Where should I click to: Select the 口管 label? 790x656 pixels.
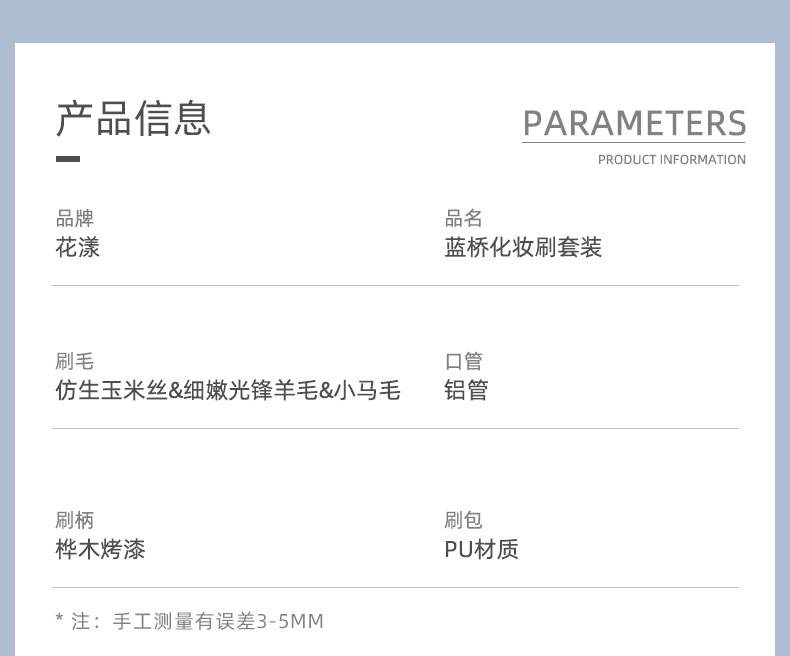coord(464,361)
